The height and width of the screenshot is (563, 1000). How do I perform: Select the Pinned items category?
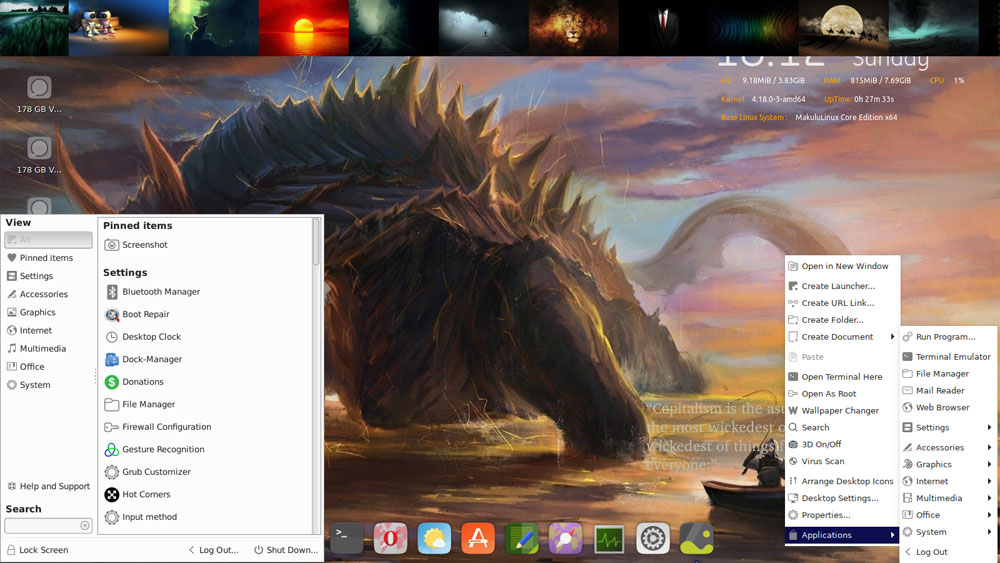pos(48,258)
